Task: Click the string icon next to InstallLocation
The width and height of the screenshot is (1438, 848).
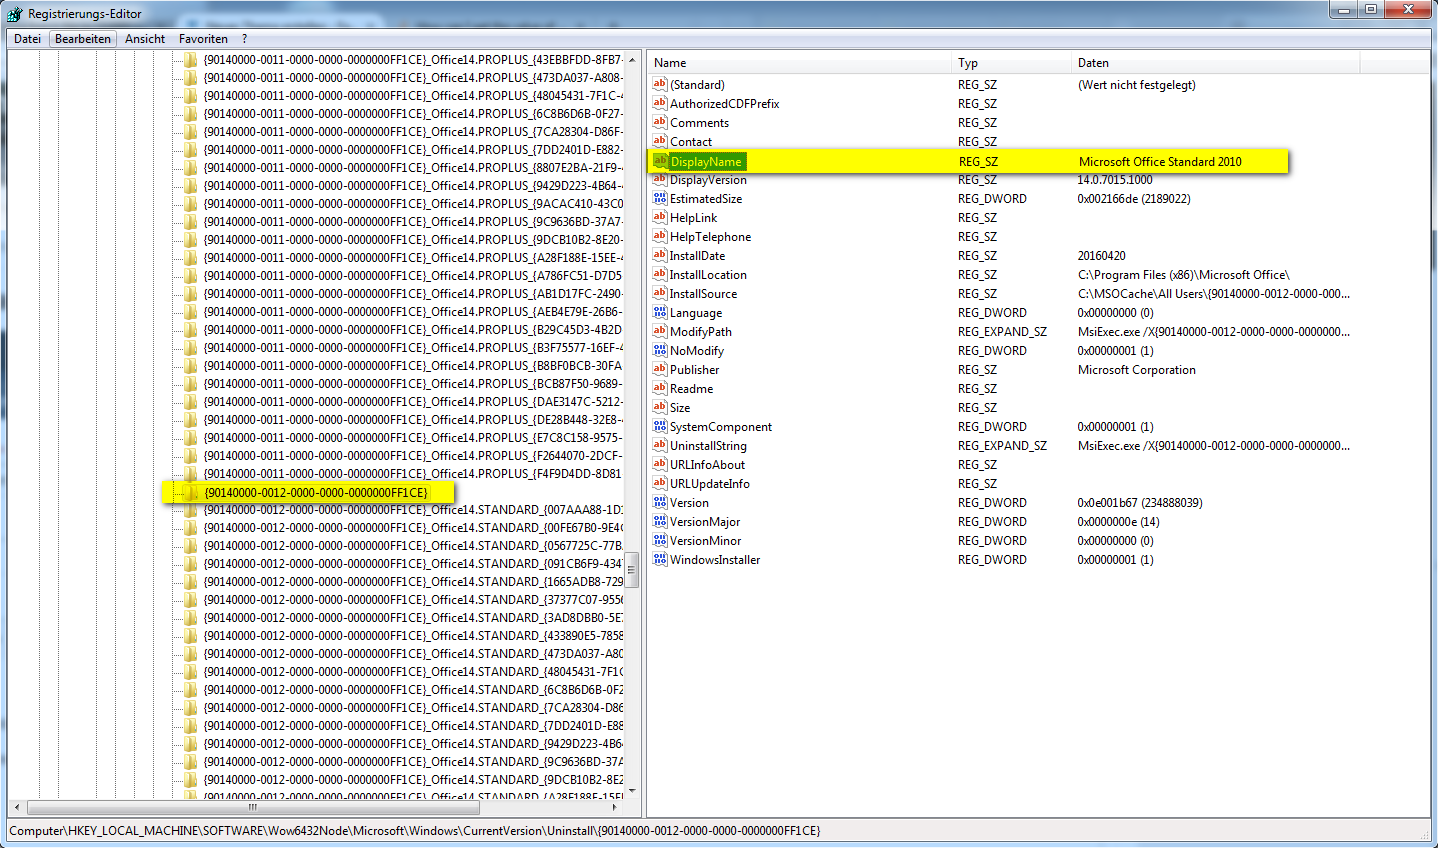Action: coord(659,274)
